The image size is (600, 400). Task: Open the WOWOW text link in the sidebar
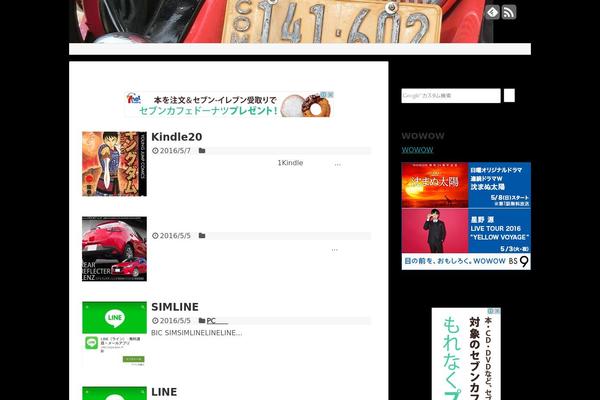pos(417,150)
